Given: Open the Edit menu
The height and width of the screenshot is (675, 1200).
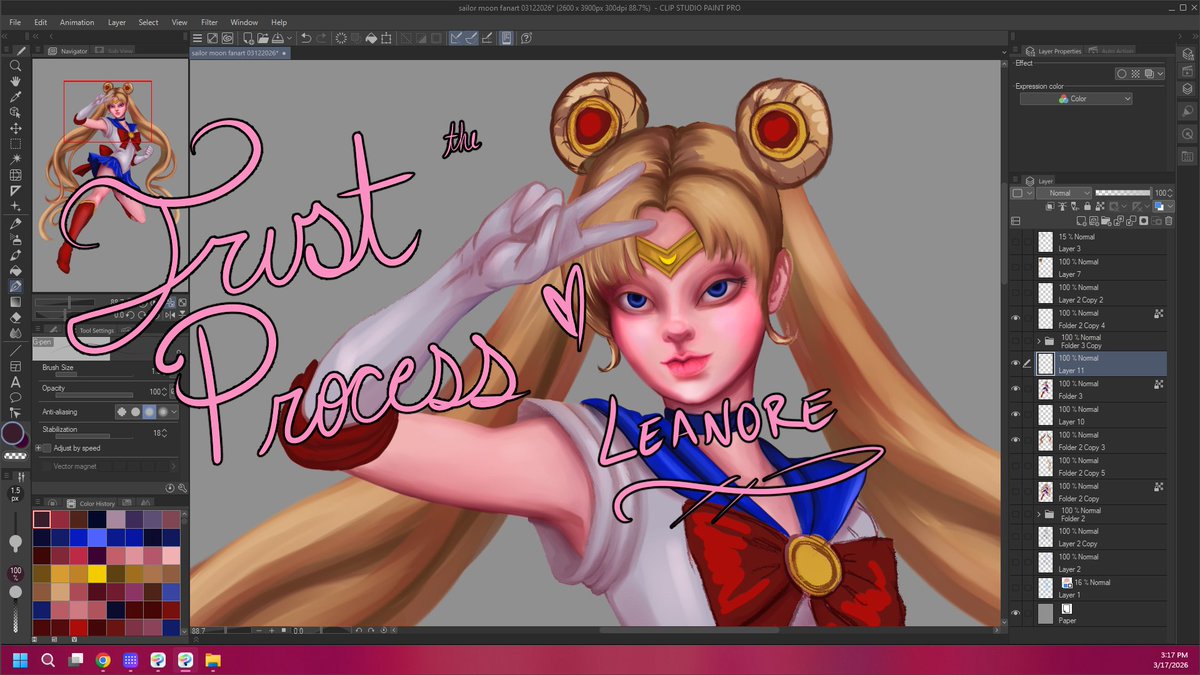Looking at the screenshot, I should click(41, 22).
